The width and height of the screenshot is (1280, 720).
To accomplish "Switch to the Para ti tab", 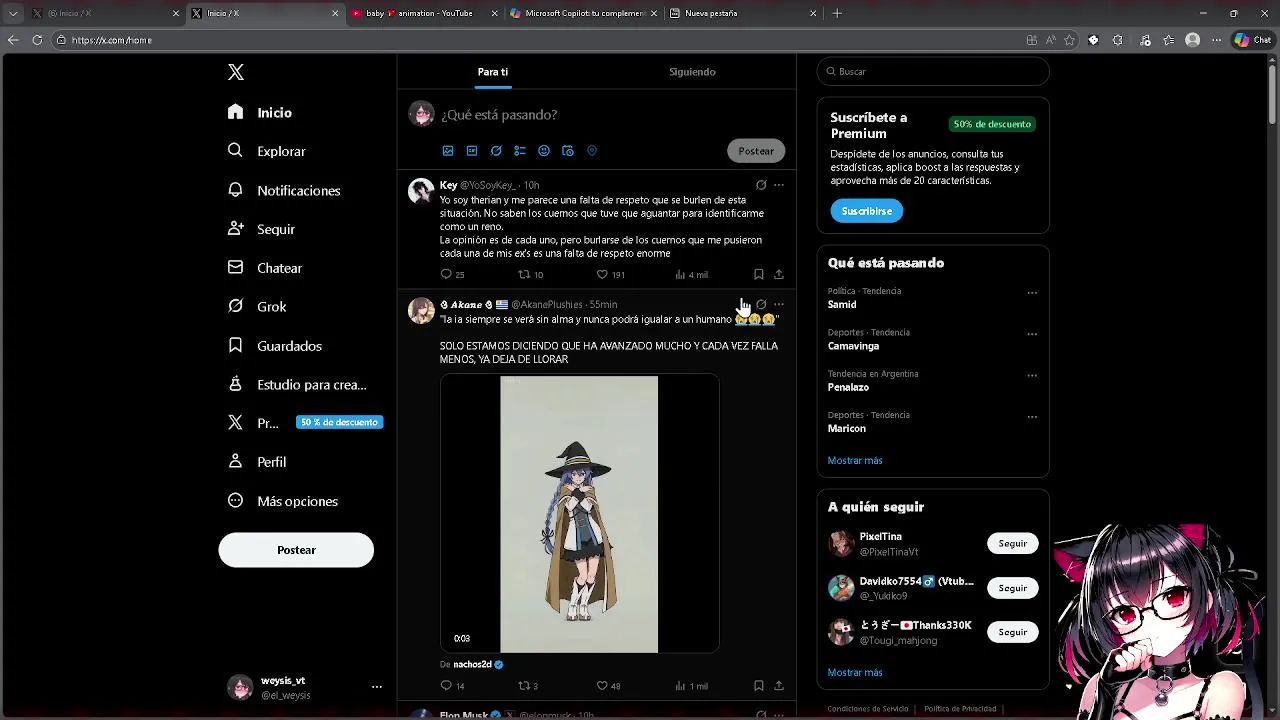I will [493, 72].
